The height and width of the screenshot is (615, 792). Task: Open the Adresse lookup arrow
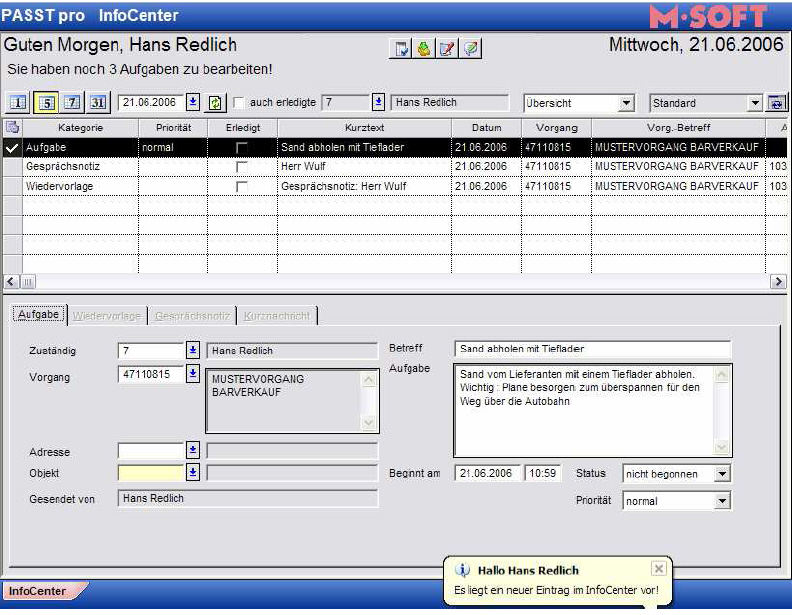[x=192, y=450]
